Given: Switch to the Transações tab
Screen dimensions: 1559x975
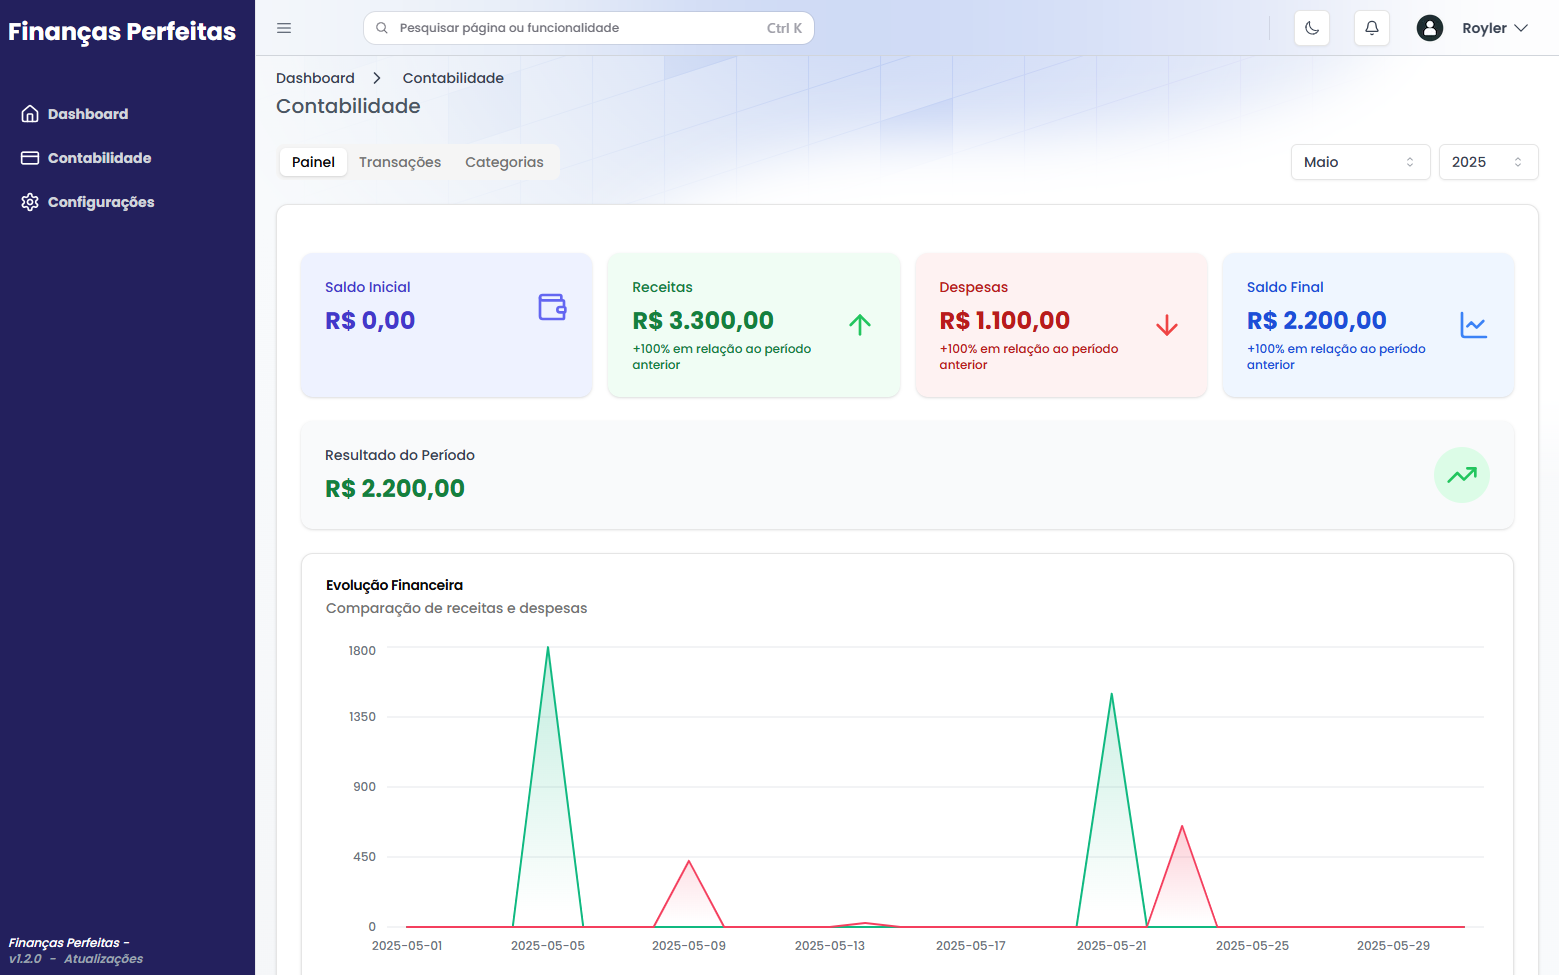Looking at the screenshot, I should (400, 162).
